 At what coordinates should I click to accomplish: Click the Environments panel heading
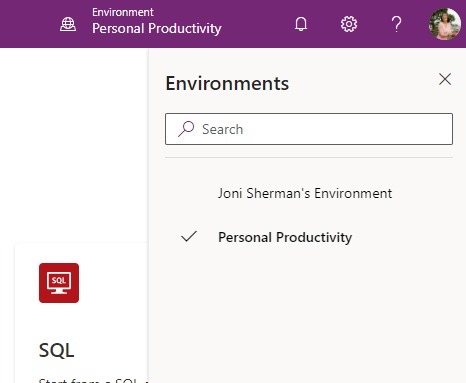[227, 83]
